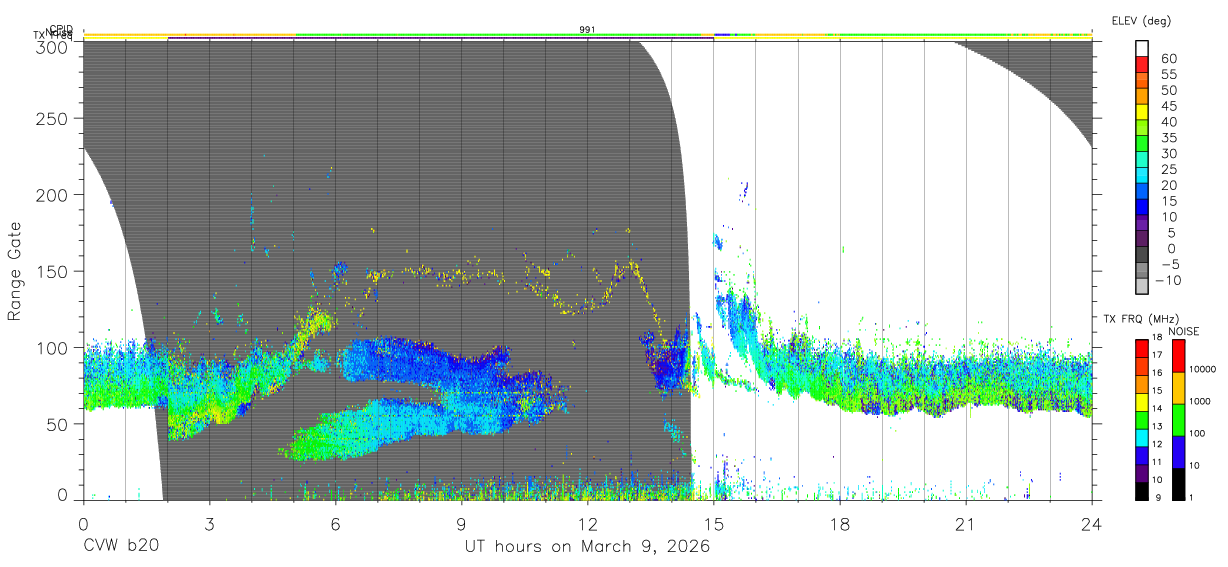Click the '3' tick on the UT hours axis
This screenshot has height=567, width=1228.
point(210,524)
